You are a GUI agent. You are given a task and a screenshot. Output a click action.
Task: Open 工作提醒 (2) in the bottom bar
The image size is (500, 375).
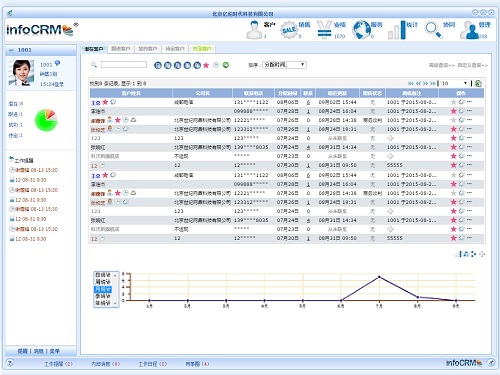coord(58,364)
